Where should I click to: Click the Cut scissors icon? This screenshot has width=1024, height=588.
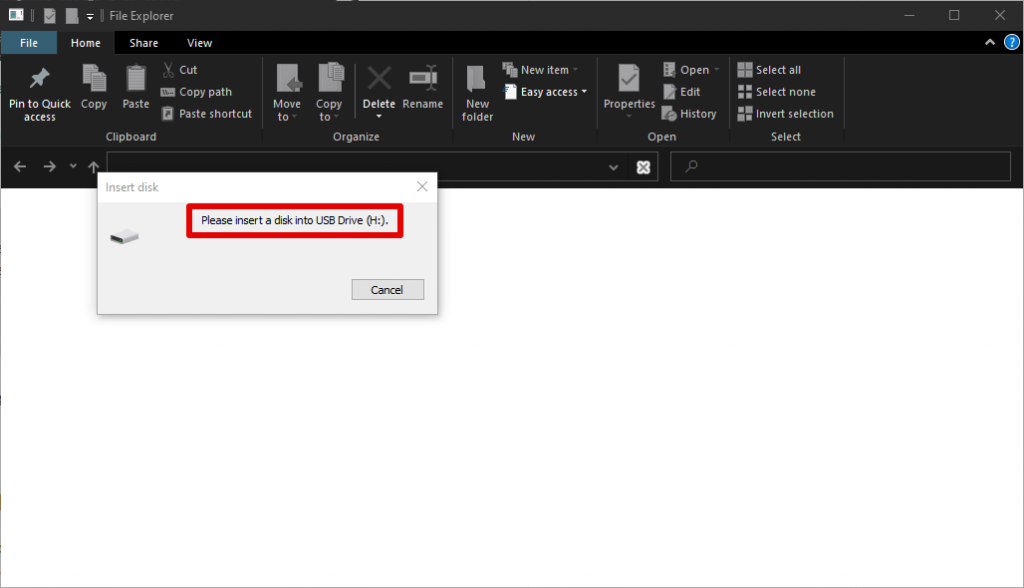(x=170, y=69)
